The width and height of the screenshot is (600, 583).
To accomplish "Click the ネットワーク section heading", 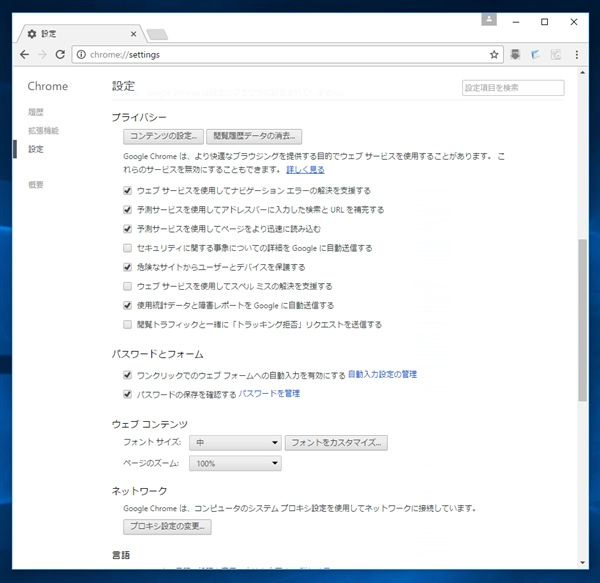I will pyautogui.click(x=139, y=491).
